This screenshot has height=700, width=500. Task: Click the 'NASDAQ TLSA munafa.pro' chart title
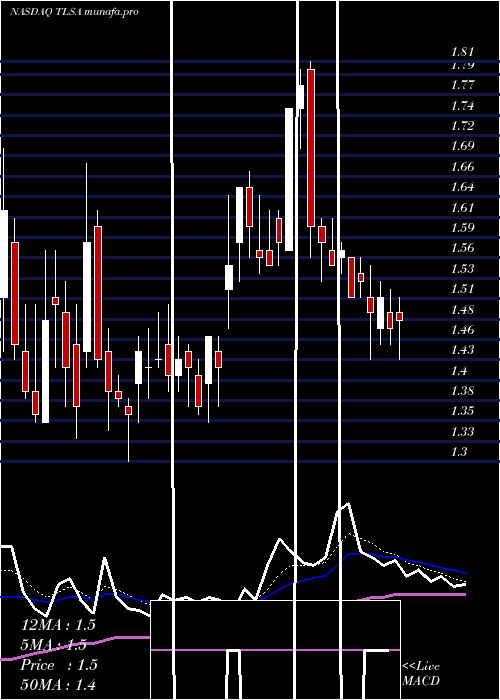[74, 12]
